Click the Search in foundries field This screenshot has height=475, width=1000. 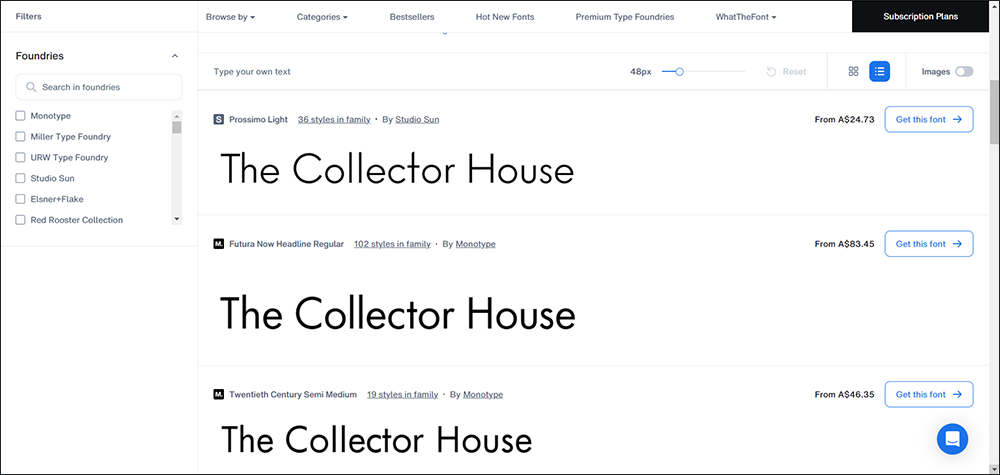pos(99,87)
